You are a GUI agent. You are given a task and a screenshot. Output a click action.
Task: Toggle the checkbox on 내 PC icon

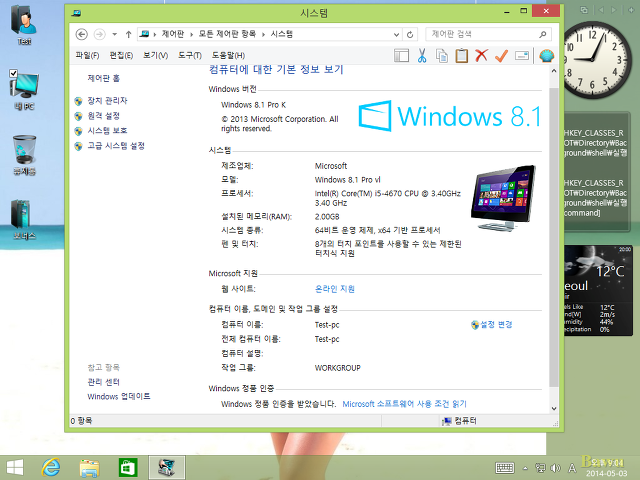coord(13,73)
